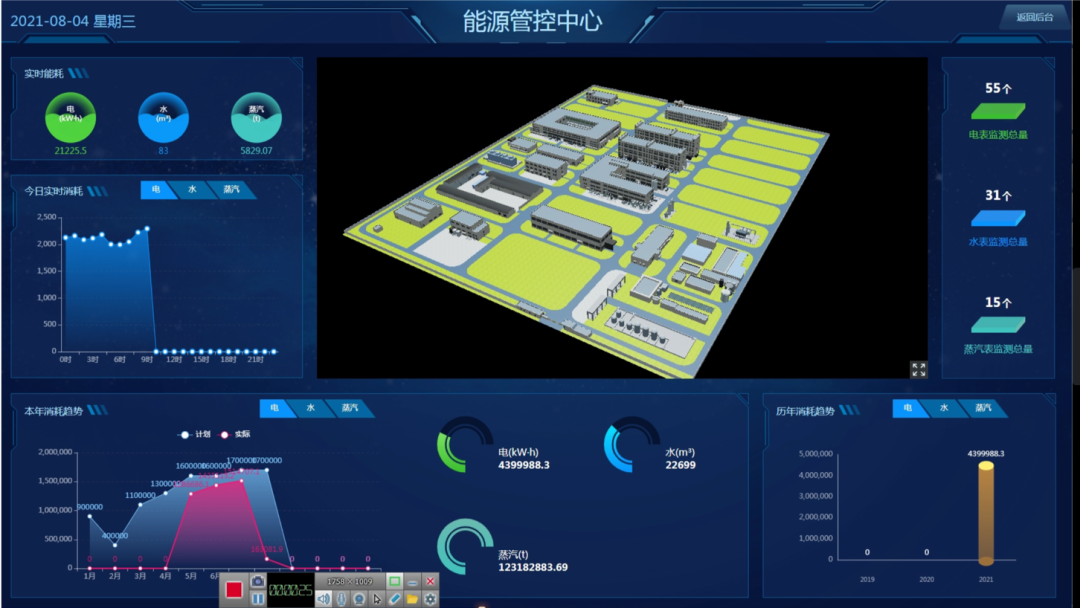Open the 蒸汽 tab in 历年消耗趋势
The height and width of the screenshot is (608, 1080).
pos(984,408)
